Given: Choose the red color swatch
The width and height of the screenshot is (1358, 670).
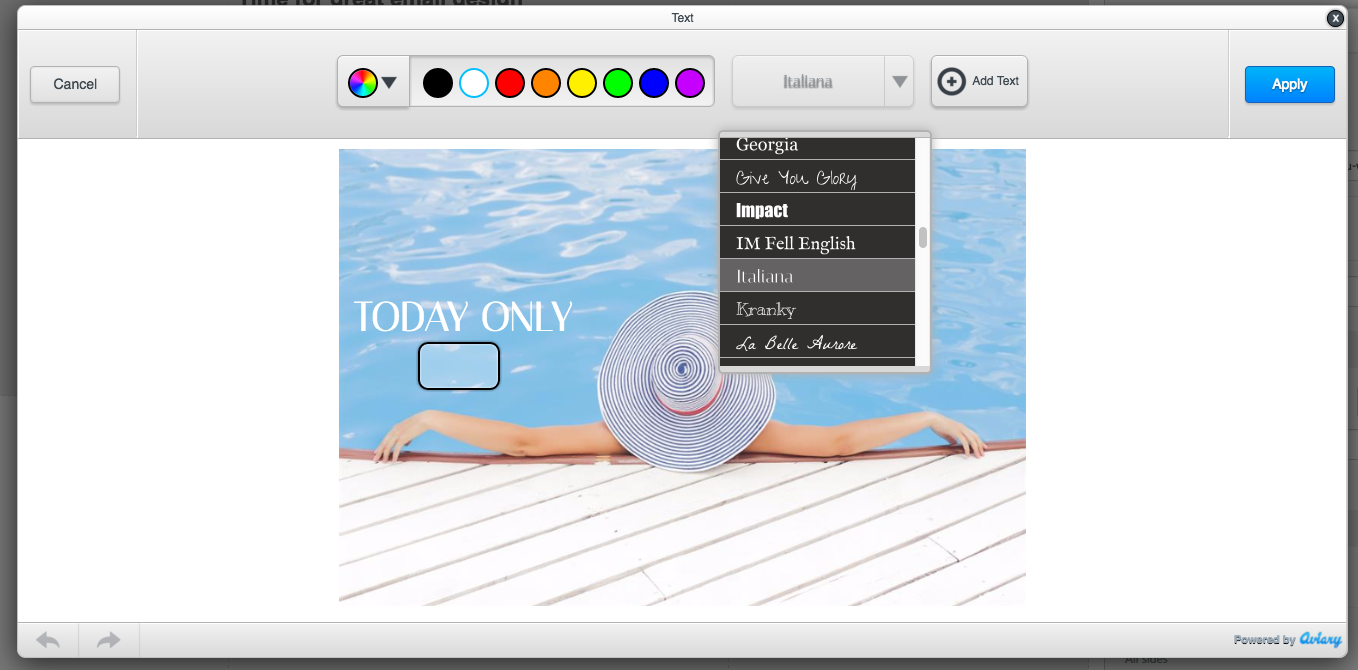Looking at the screenshot, I should [x=510, y=83].
